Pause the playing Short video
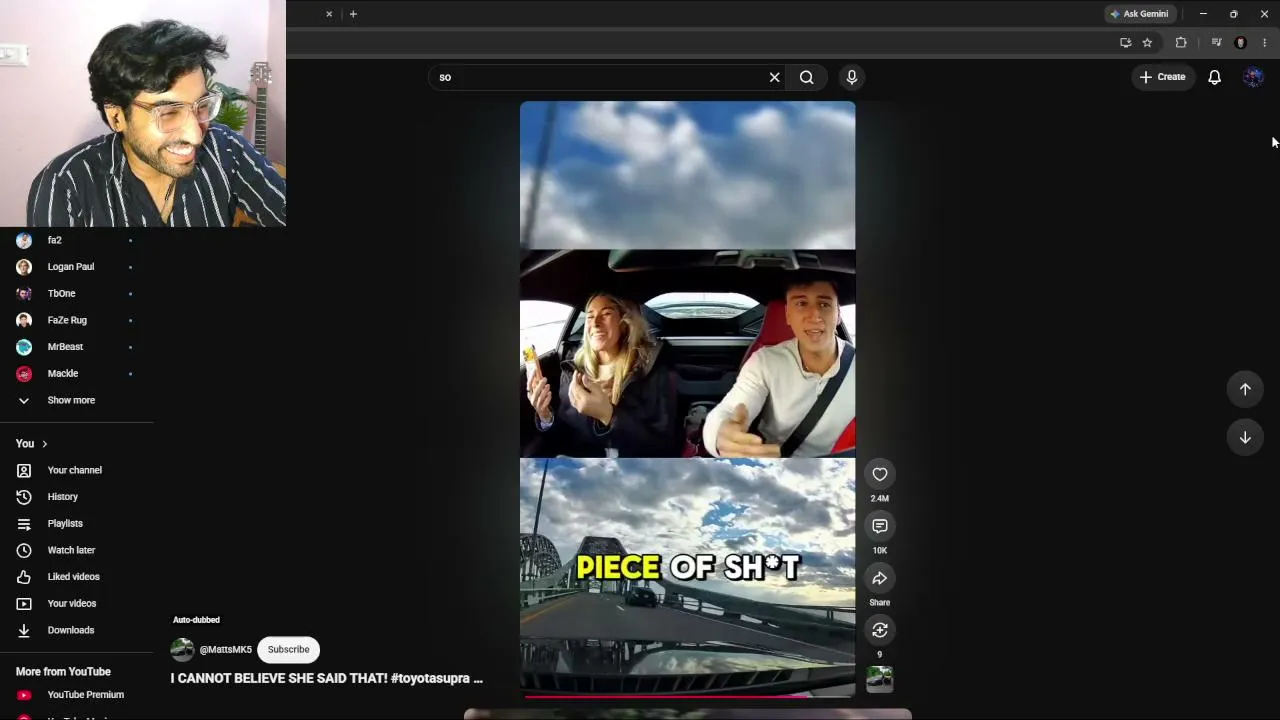 click(x=688, y=398)
